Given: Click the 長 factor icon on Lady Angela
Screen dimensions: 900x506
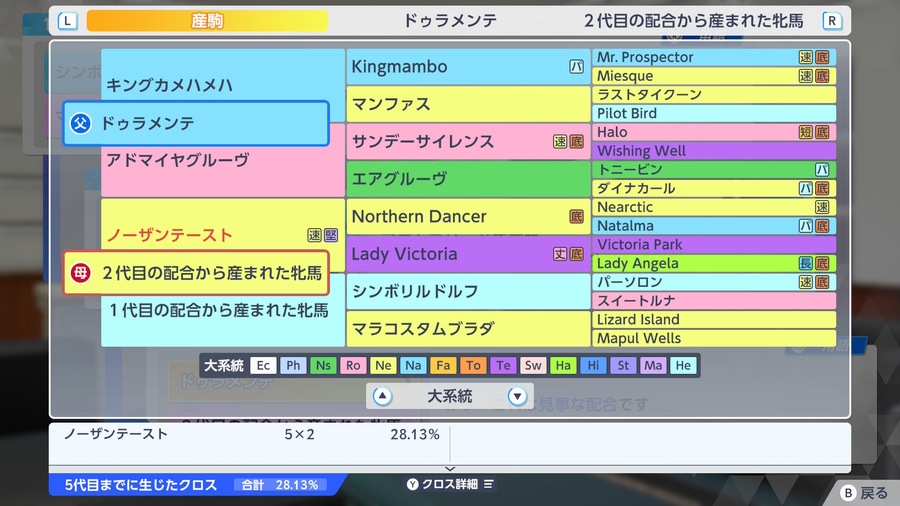Looking at the screenshot, I should (806, 263).
